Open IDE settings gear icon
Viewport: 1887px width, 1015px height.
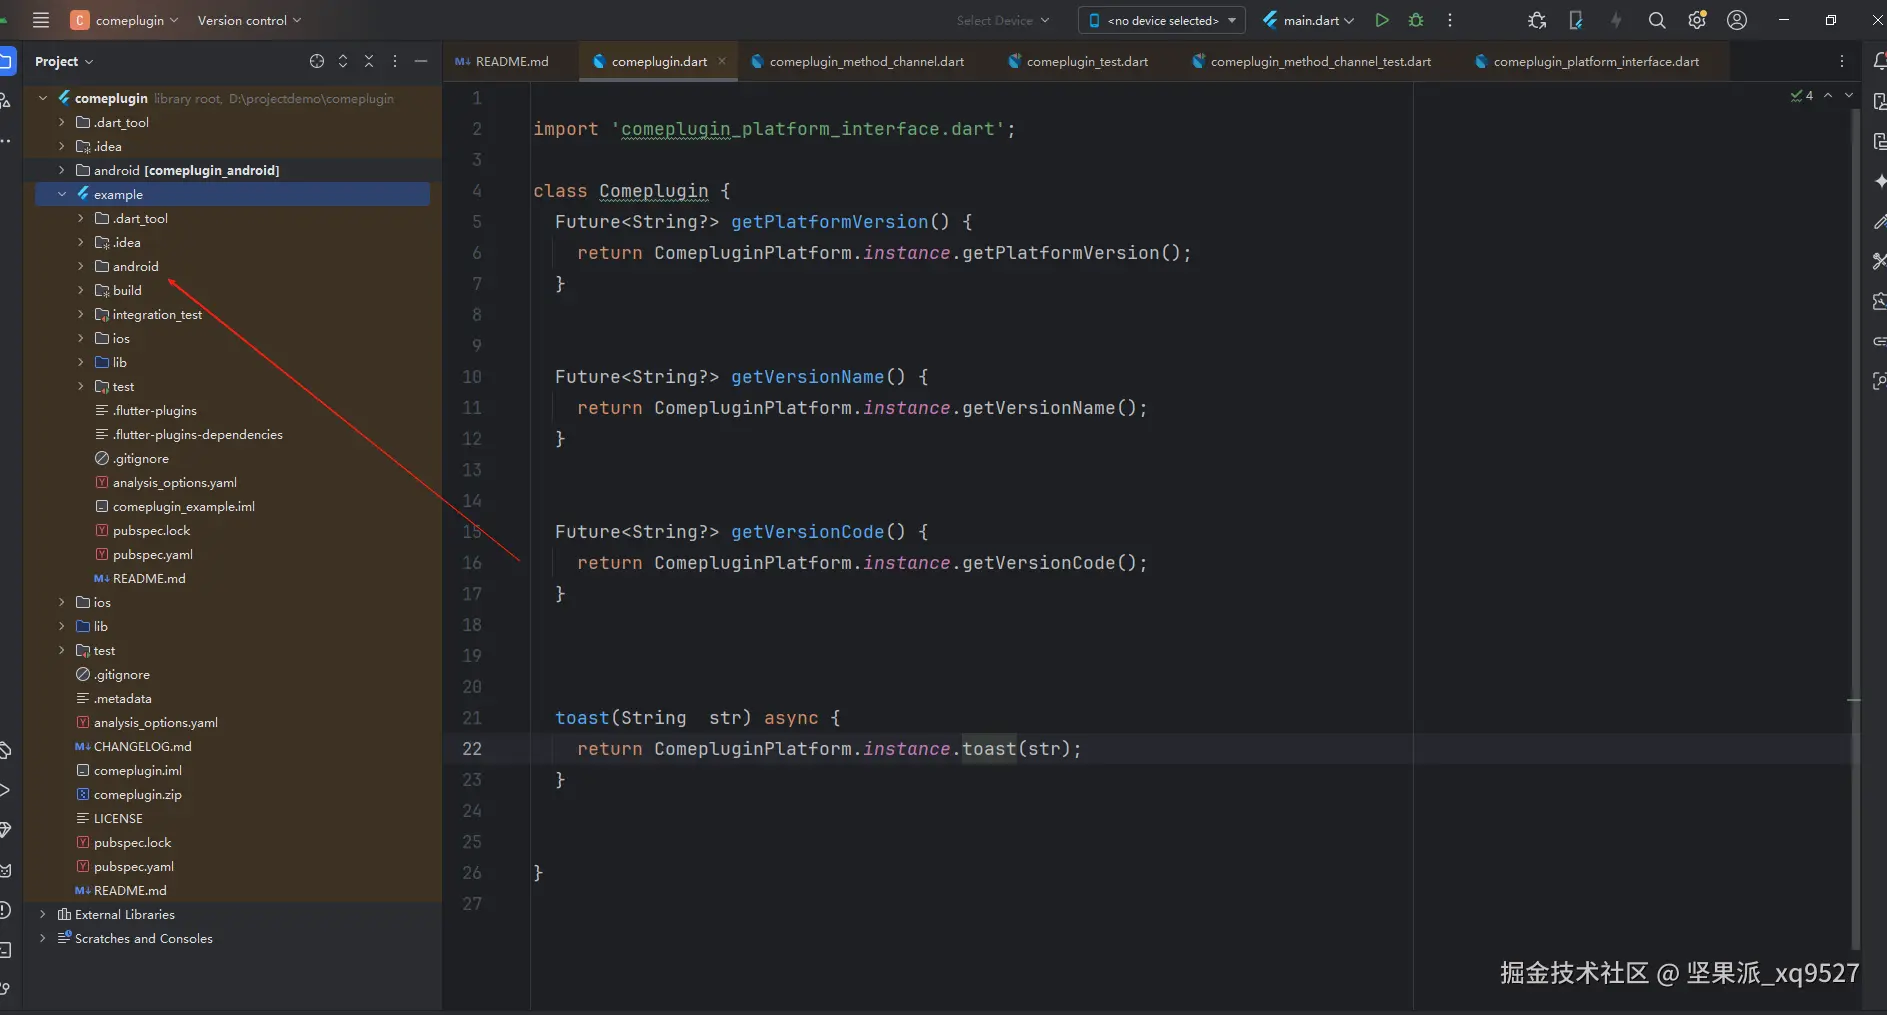[x=1697, y=20]
